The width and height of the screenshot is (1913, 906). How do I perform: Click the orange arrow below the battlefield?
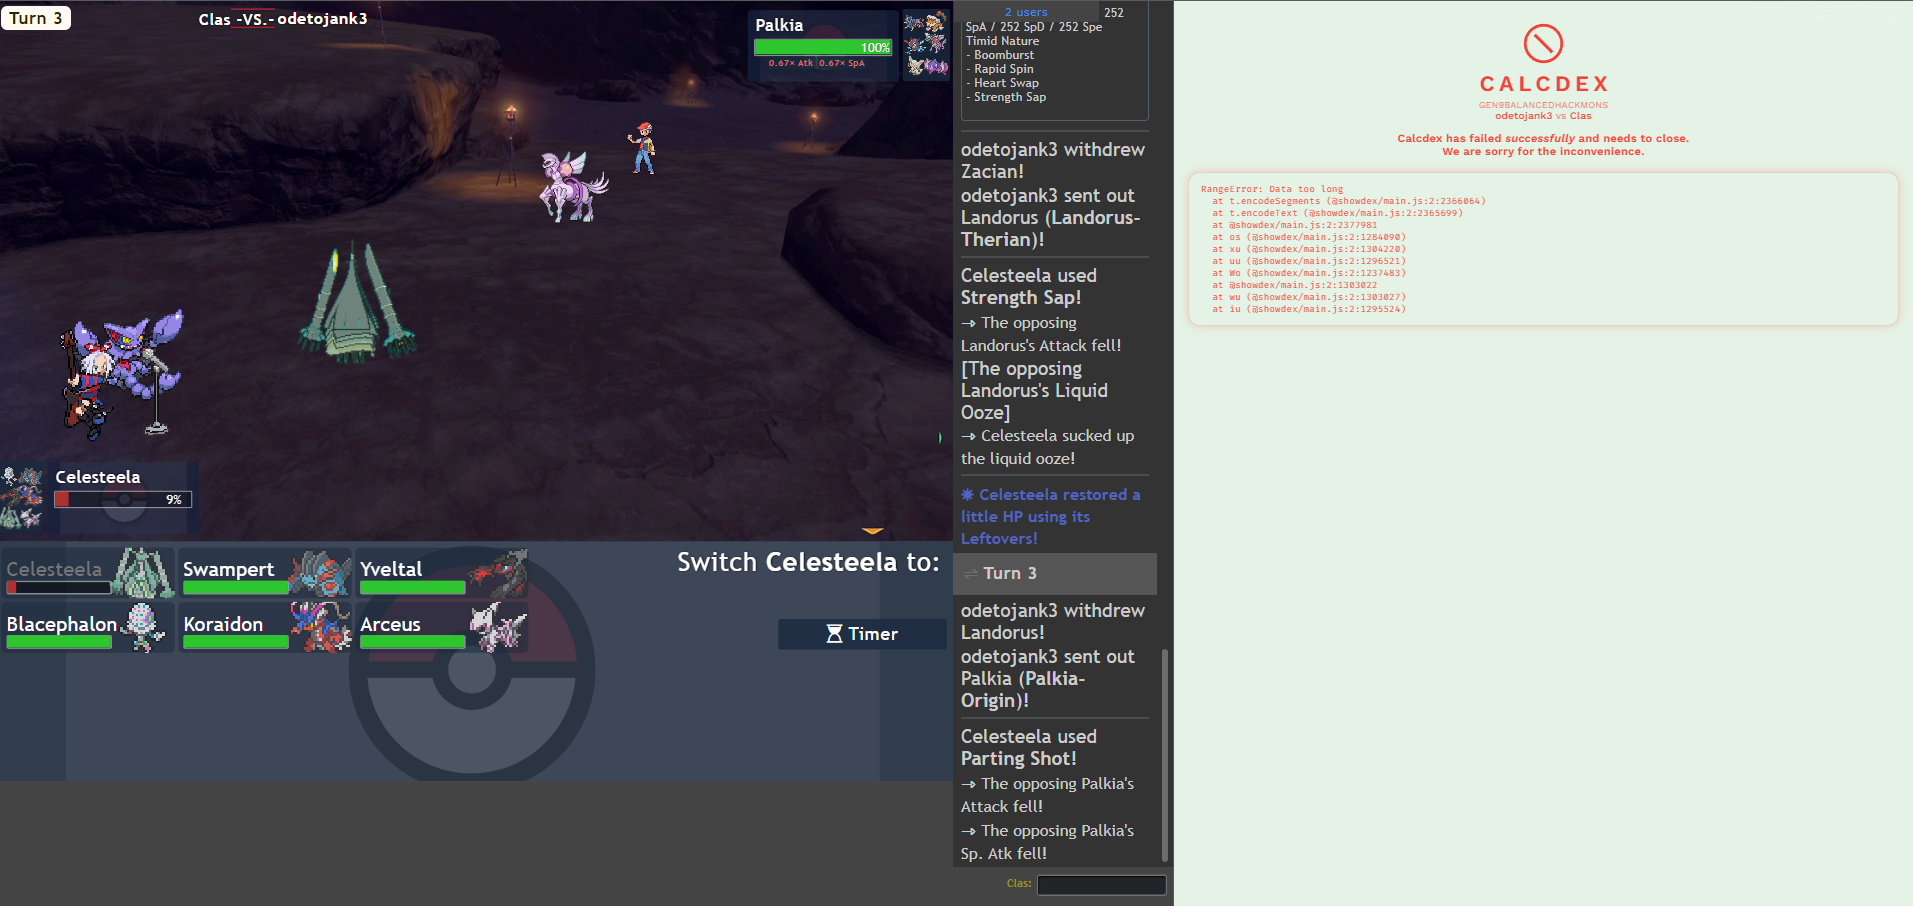tap(872, 531)
